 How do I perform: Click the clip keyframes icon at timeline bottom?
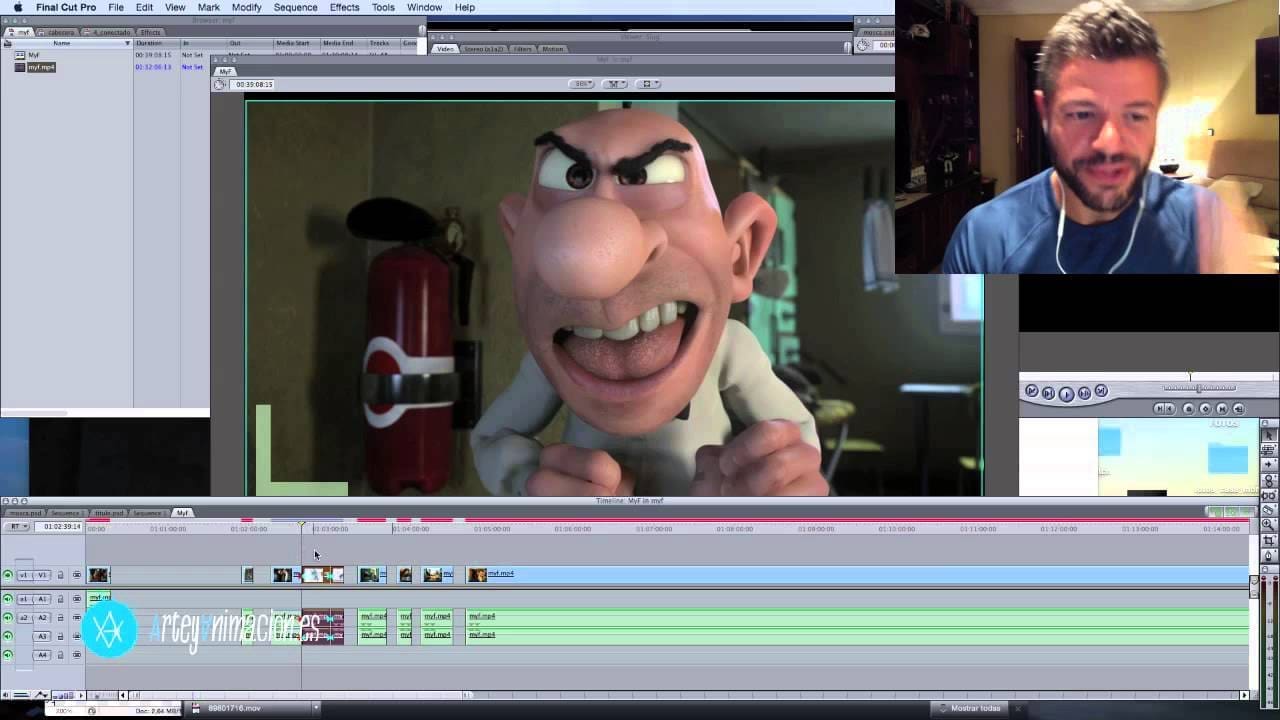[40, 694]
